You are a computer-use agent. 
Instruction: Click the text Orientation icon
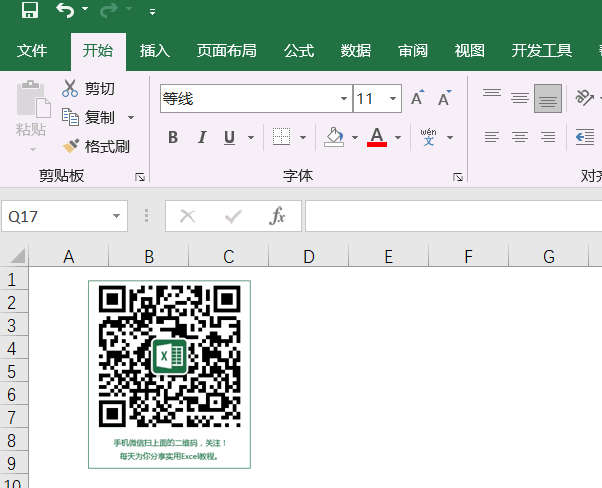coord(584,98)
